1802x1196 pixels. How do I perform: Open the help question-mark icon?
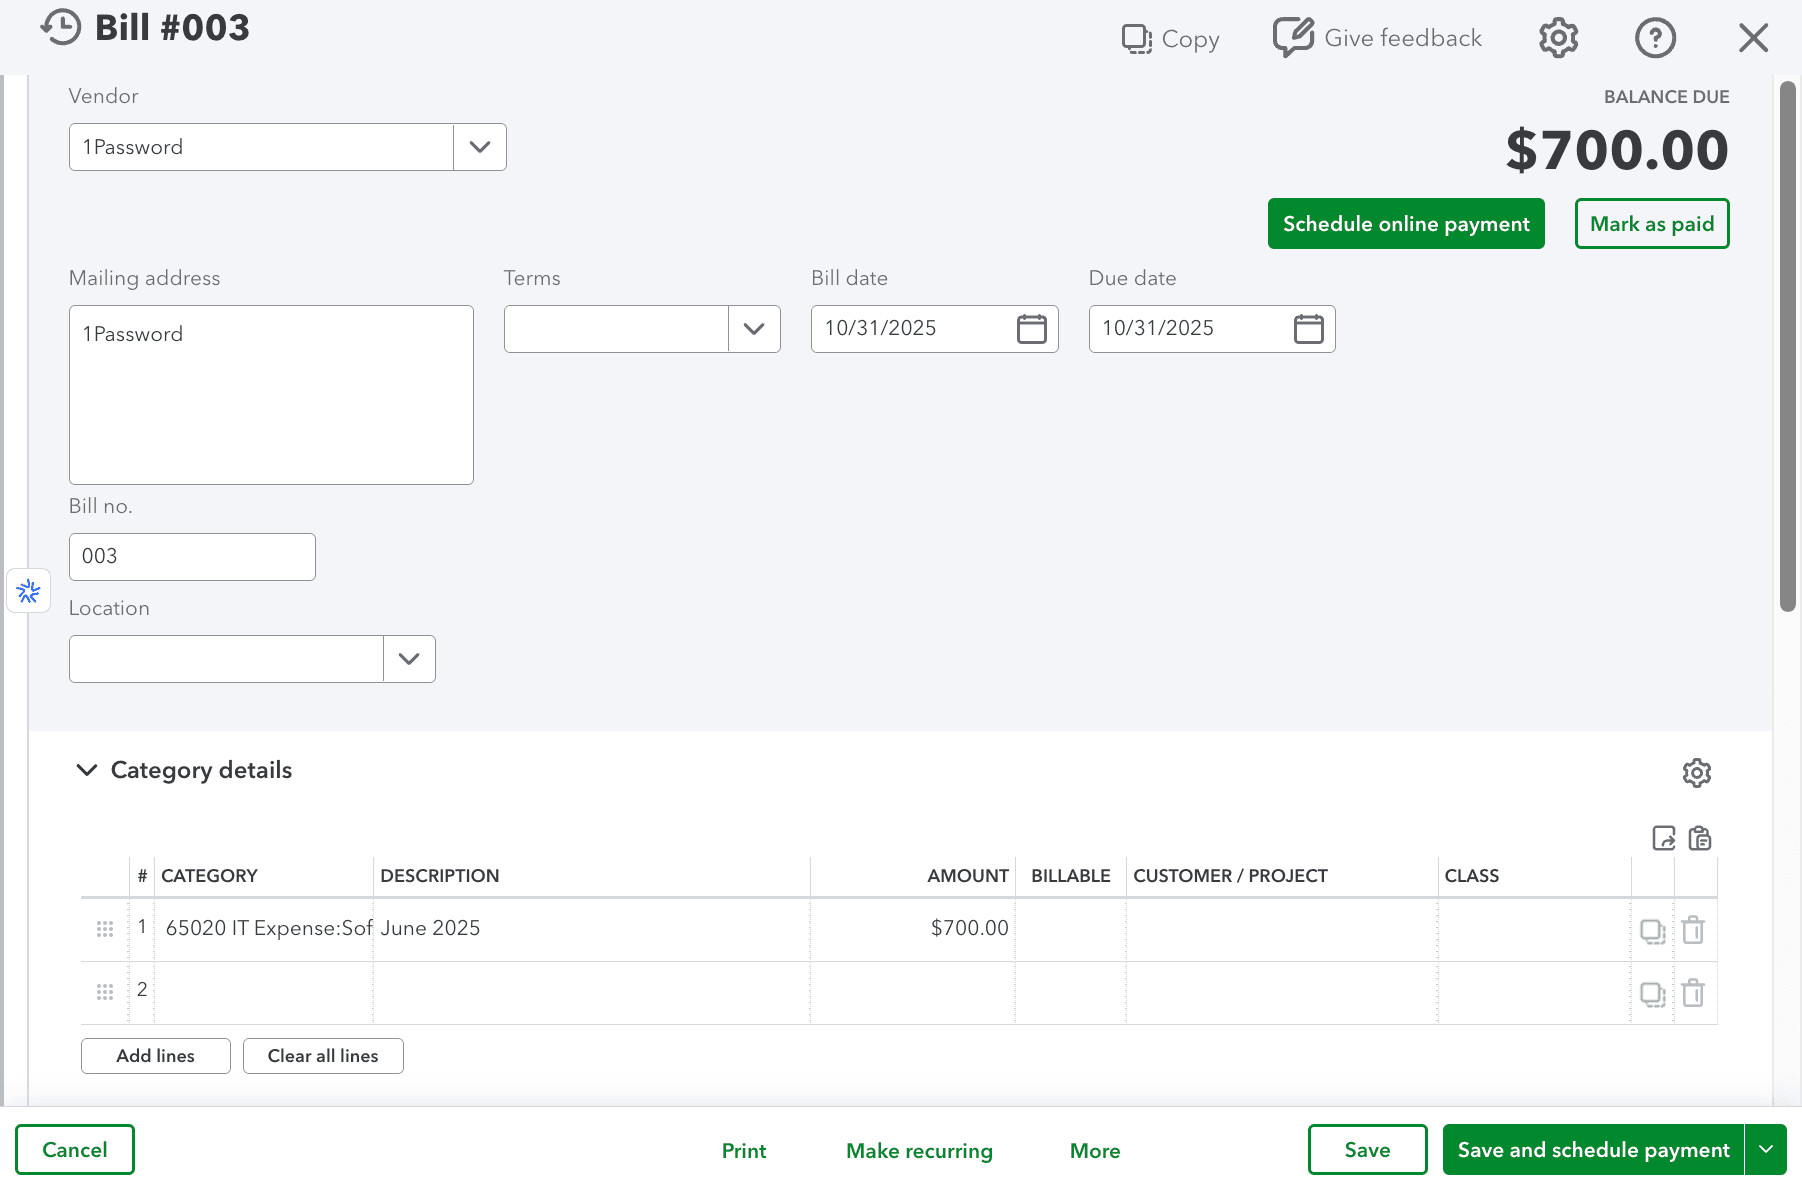click(1655, 37)
